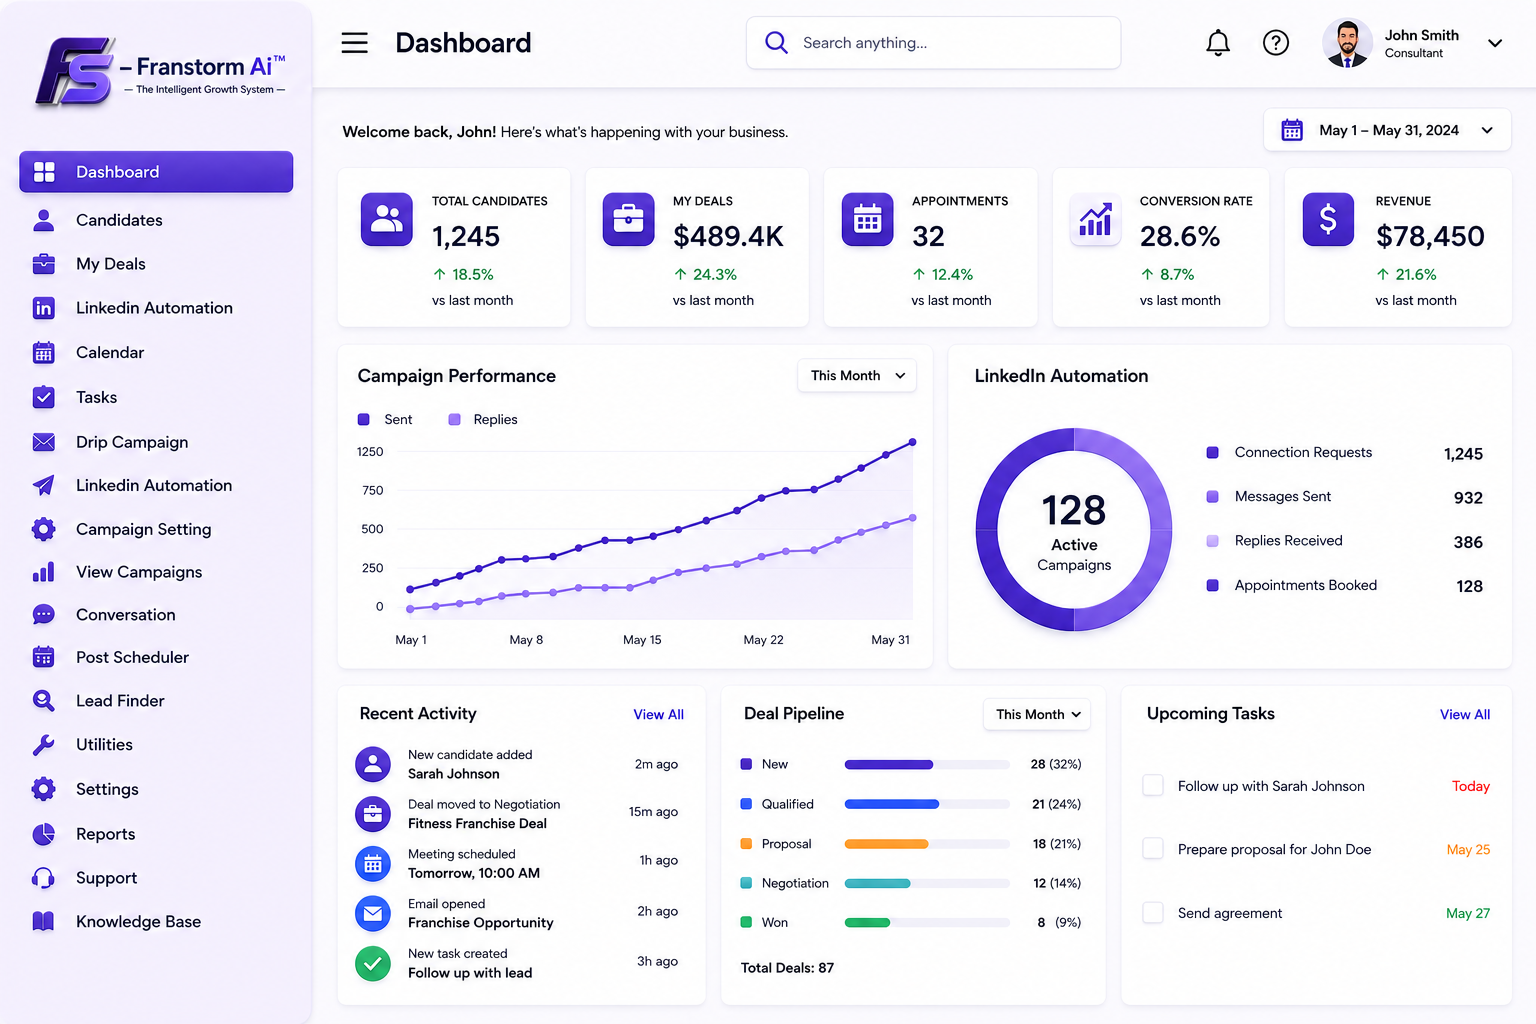Click View All in Recent Activity

[x=659, y=714]
